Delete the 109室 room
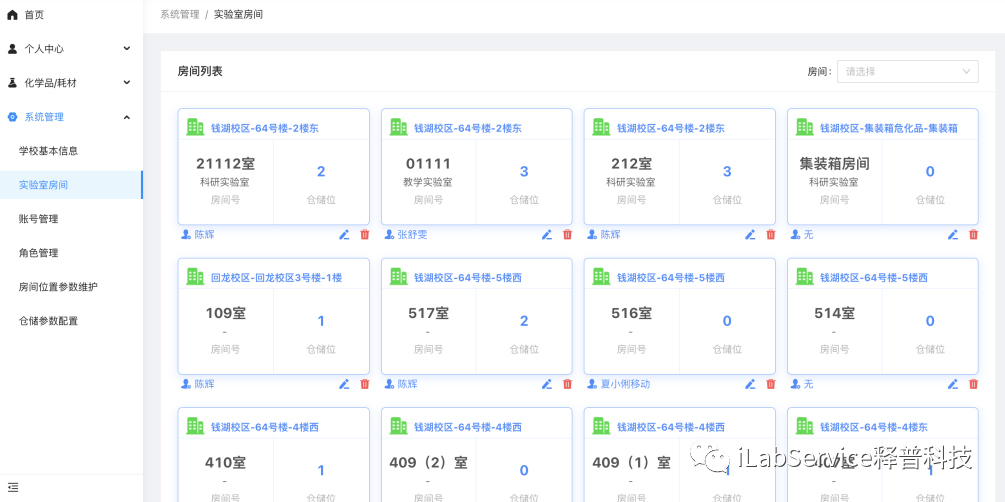This screenshot has width=1005, height=502. coord(365,384)
